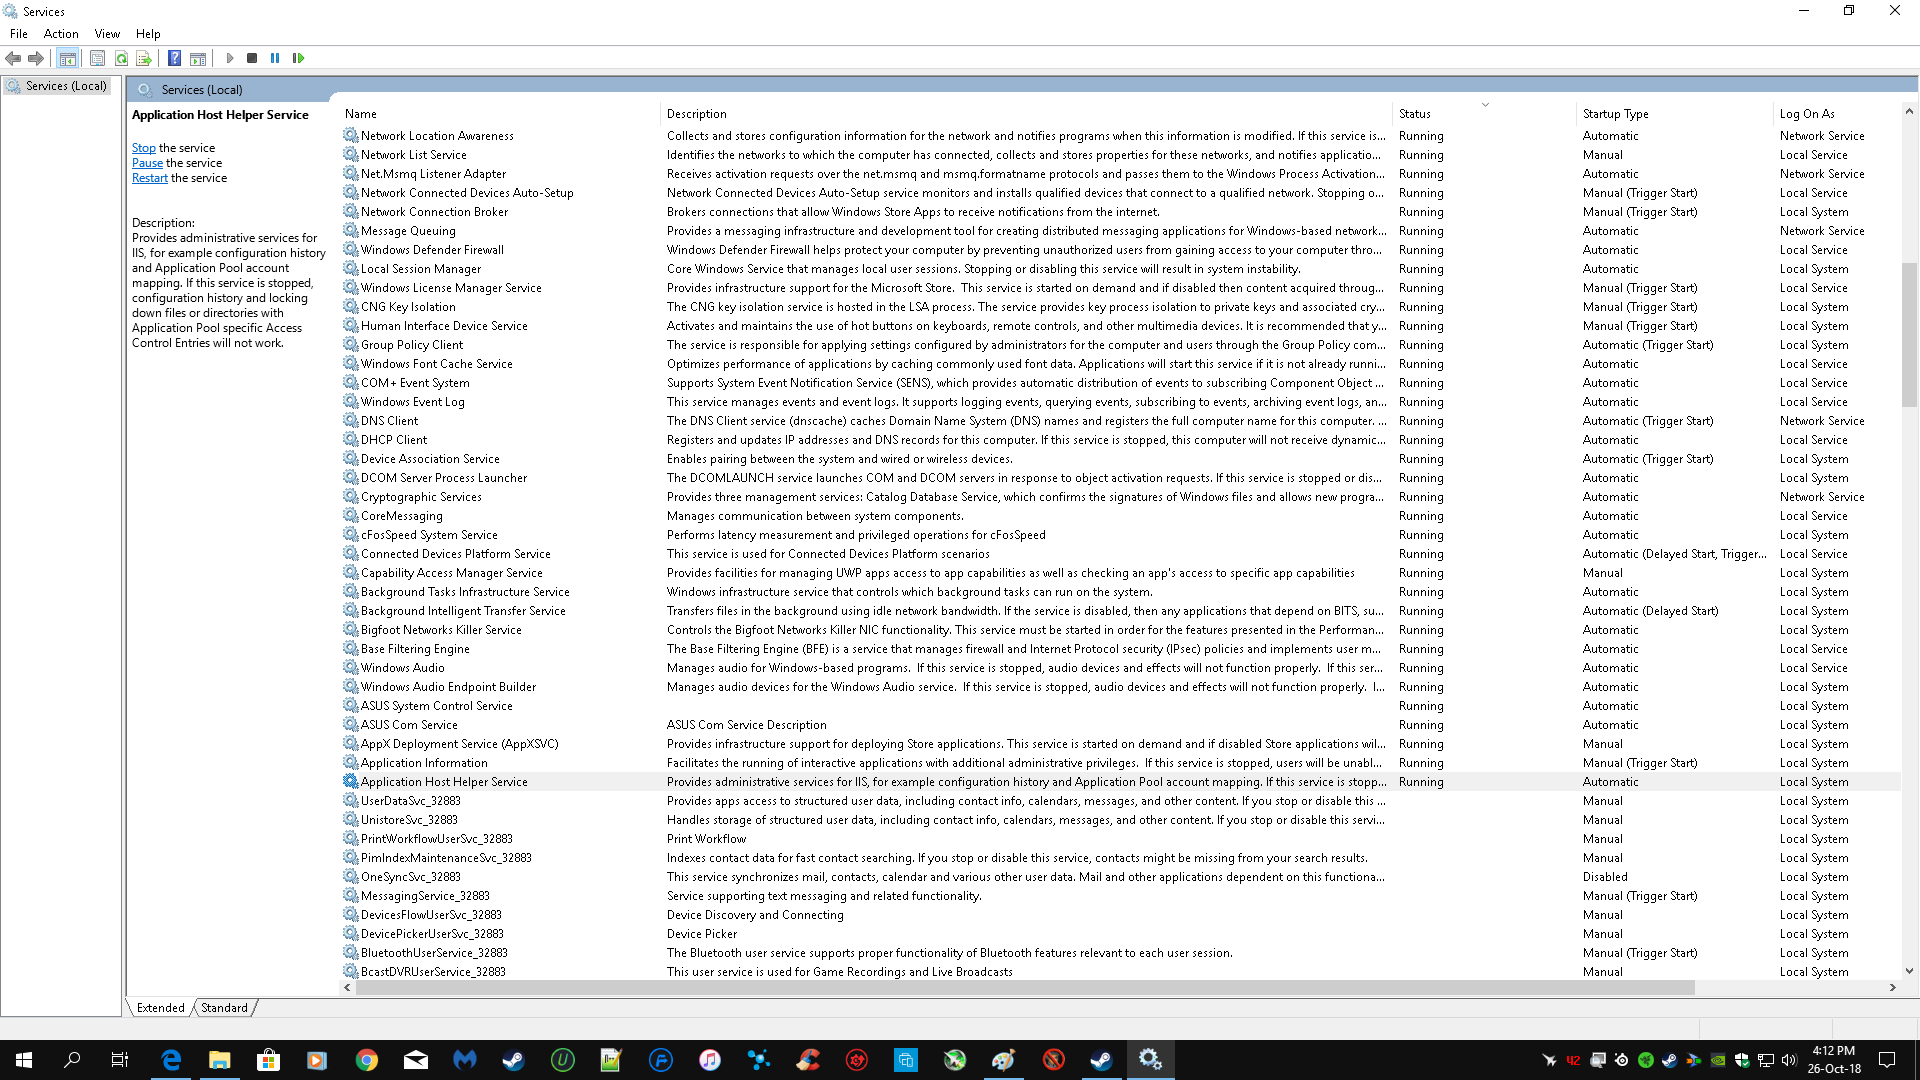
Task: Sort list by the Name column header
Action: tap(361, 114)
